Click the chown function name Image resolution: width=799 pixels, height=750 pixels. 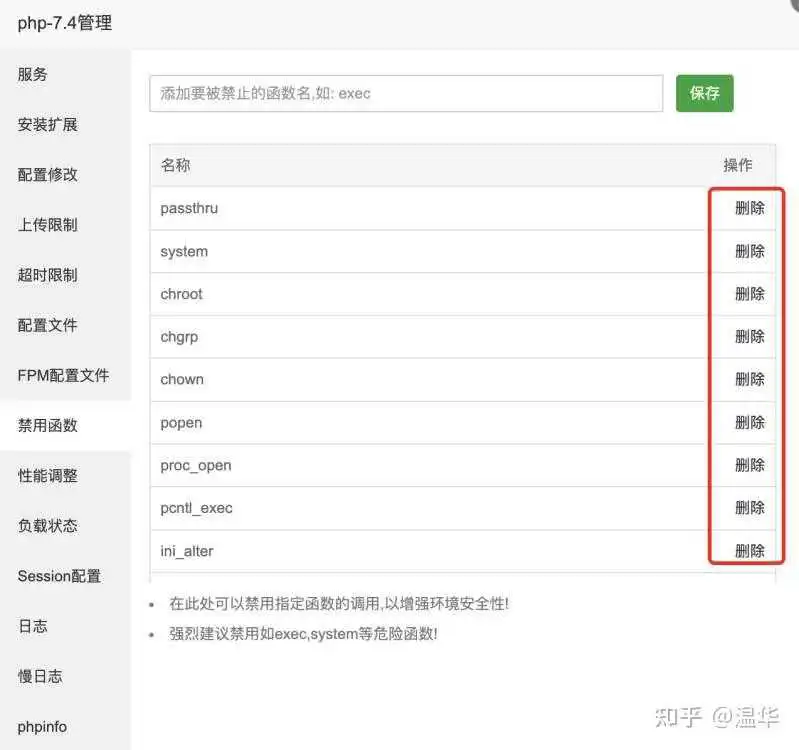182,380
